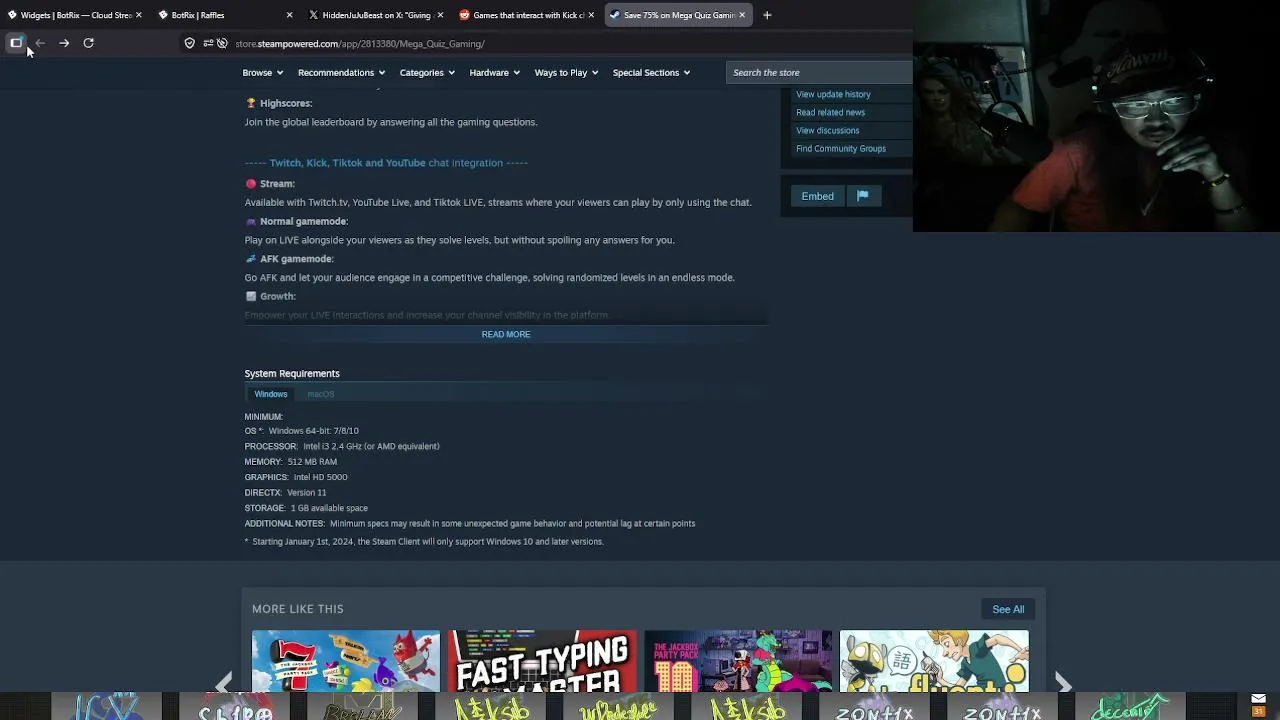Click the 'System Requirements' heading
Viewport: 1280px width, 720px height.
[x=292, y=373]
